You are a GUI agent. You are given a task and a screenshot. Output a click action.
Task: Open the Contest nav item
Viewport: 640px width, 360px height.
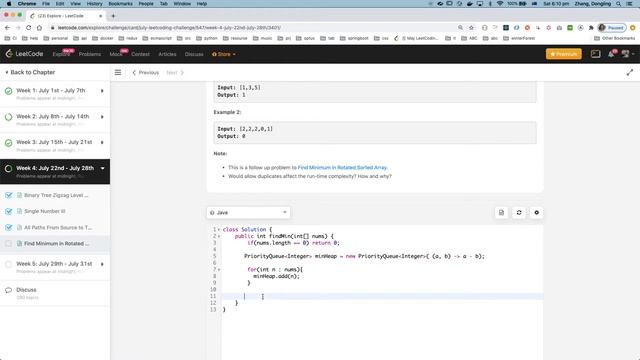[x=140, y=54]
